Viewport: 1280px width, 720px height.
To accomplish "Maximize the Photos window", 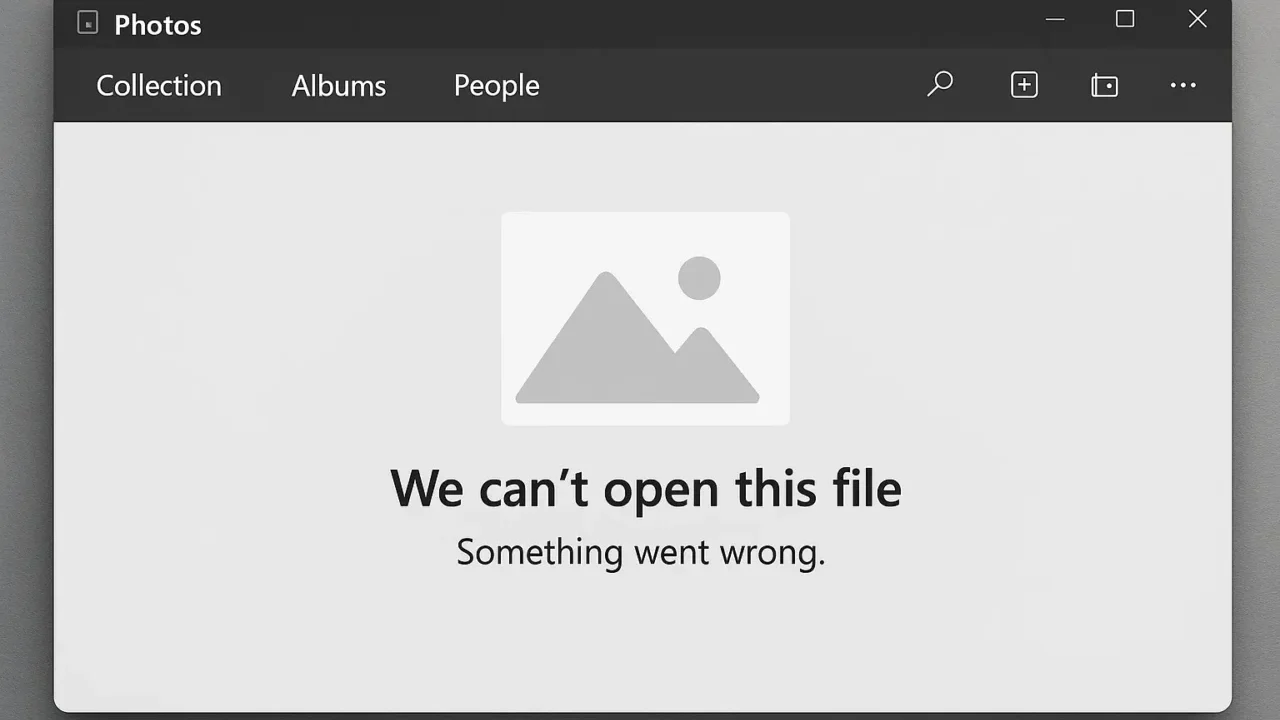I will point(1125,19).
